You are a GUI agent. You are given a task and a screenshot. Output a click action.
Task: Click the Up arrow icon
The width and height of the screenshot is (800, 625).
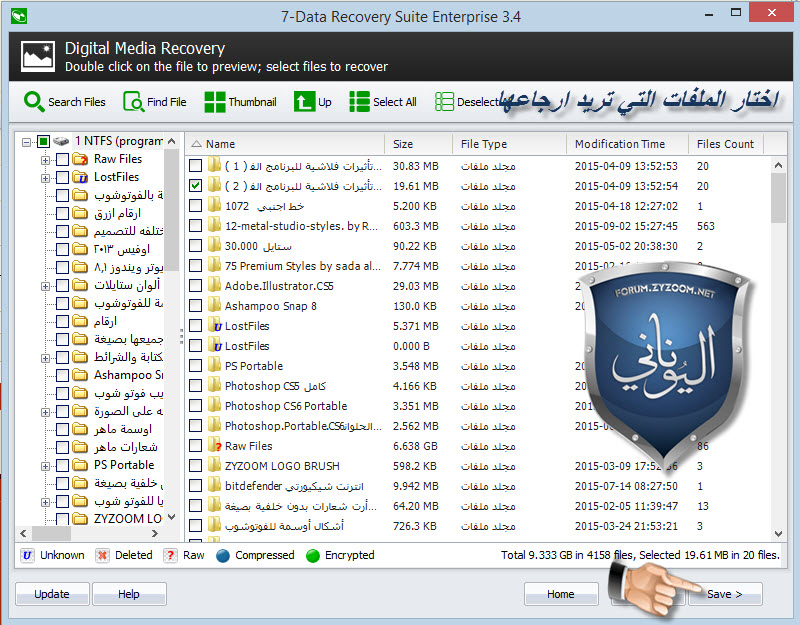[304, 102]
